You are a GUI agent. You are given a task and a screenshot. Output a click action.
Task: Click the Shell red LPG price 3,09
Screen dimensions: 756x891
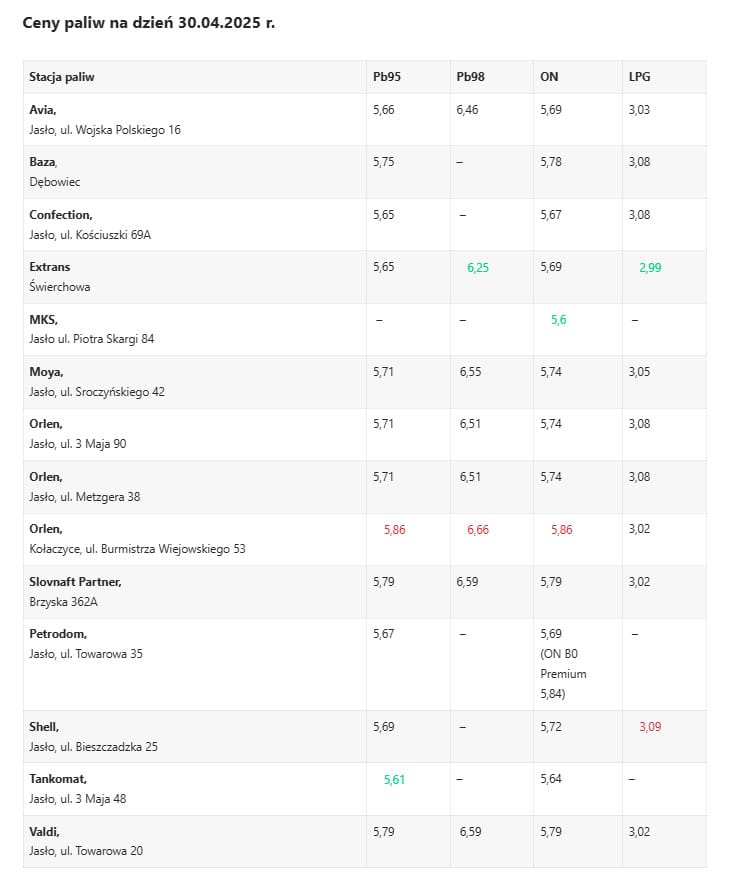(650, 727)
